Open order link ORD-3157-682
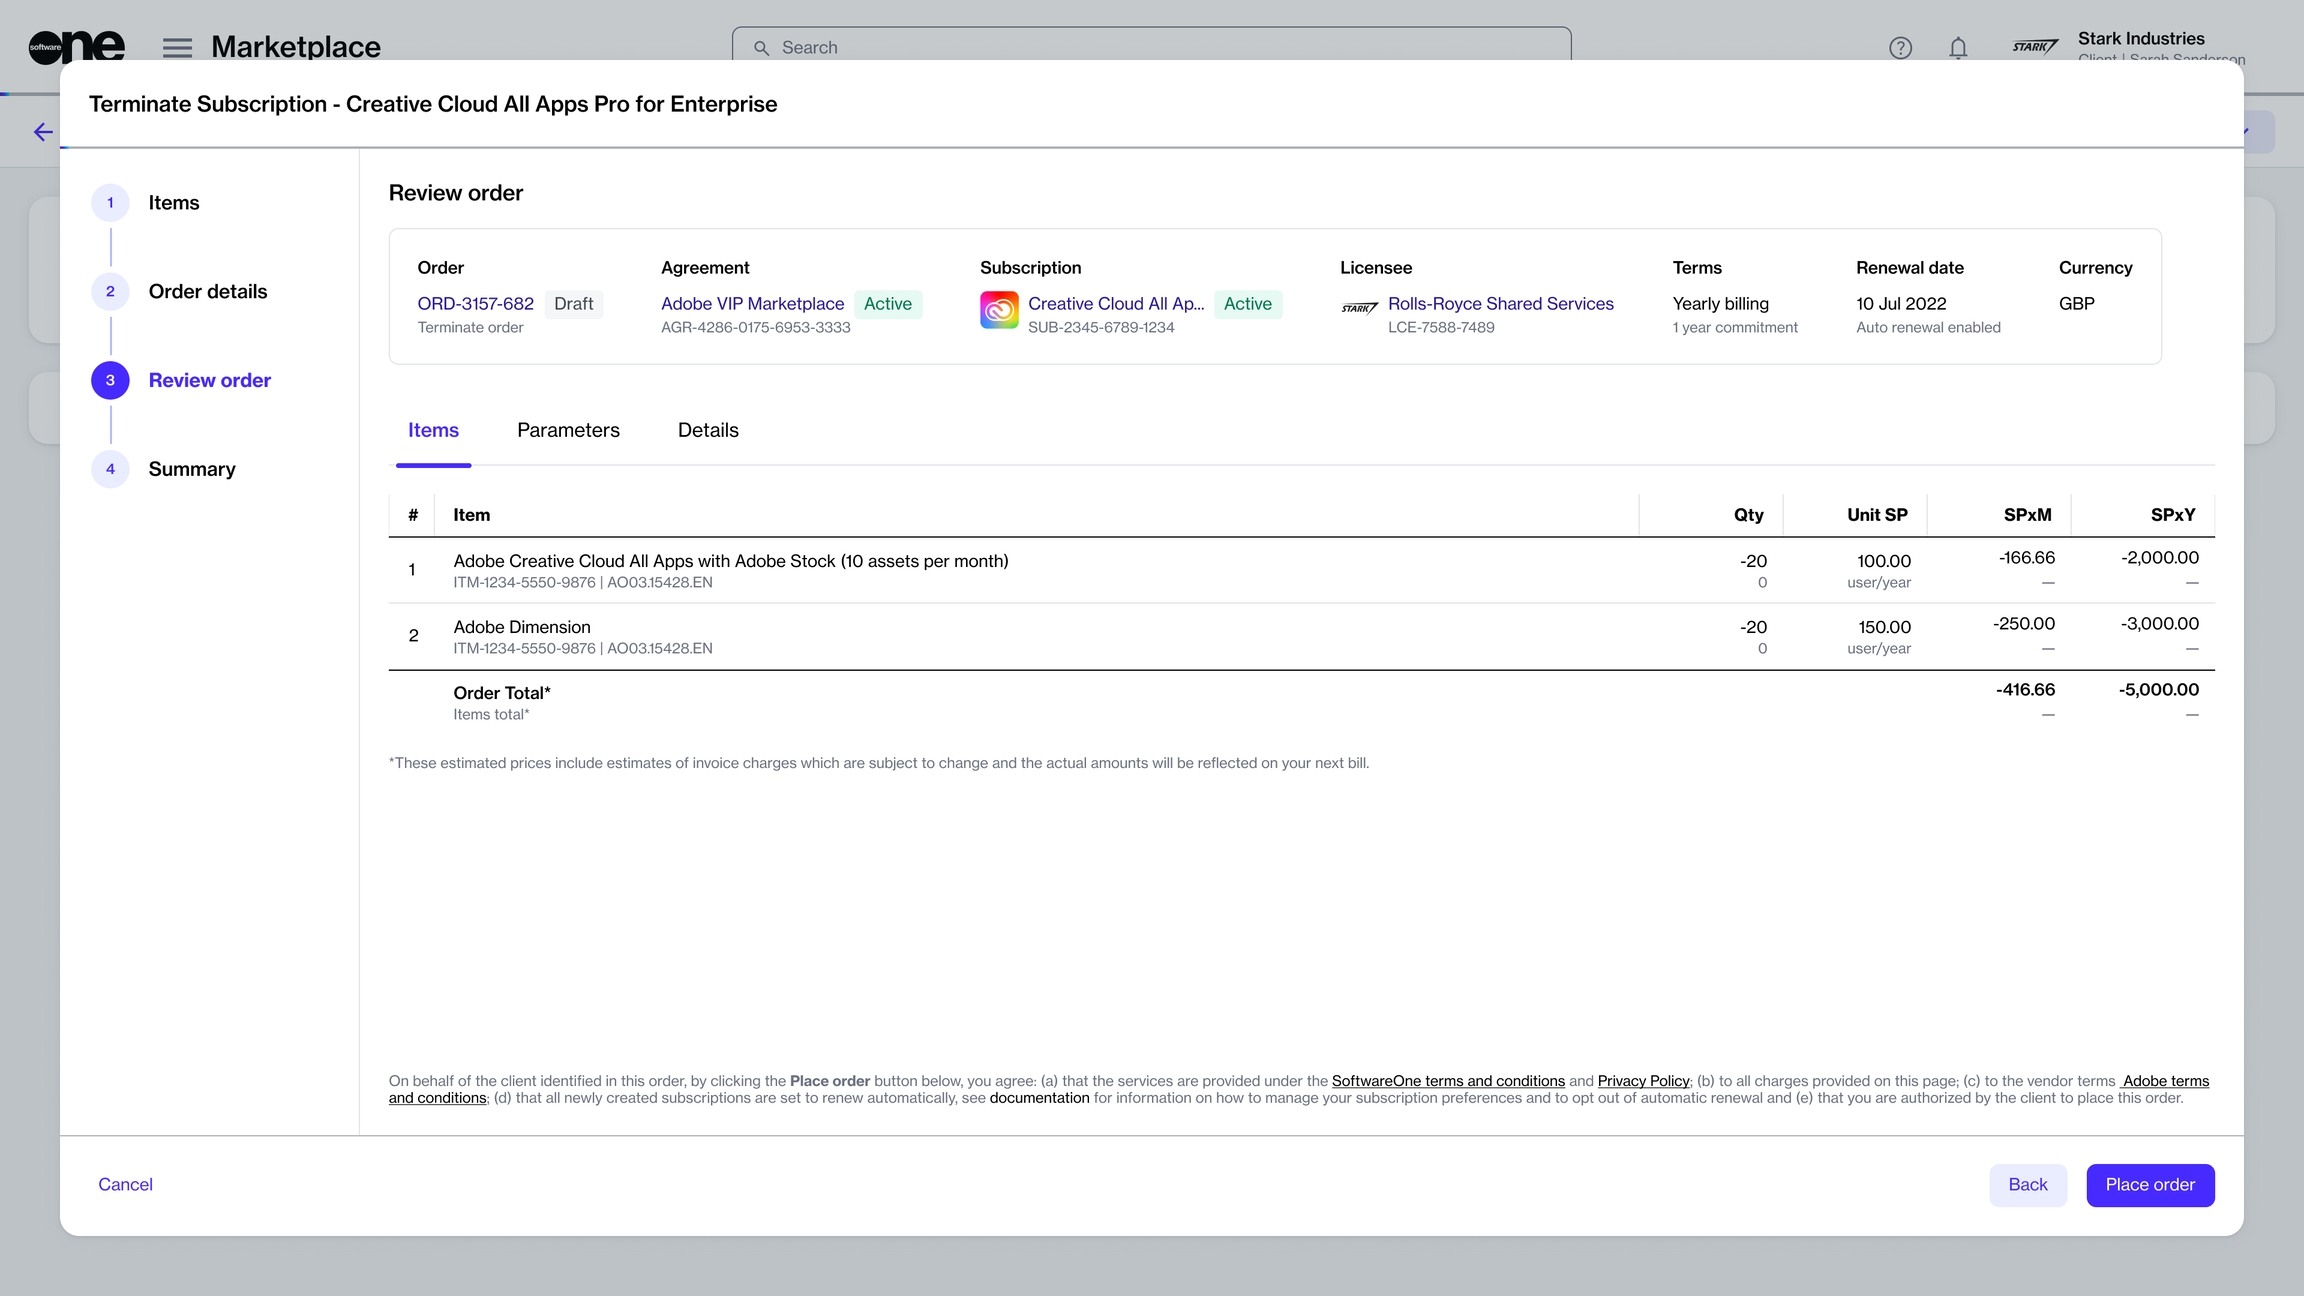This screenshot has width=2304, height=1296. (475, 304)
